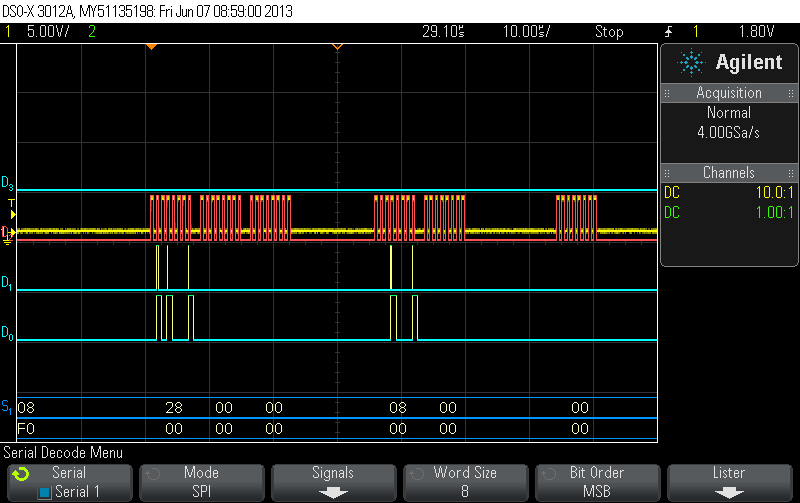800x503 pixels.
Task: Click the 4.00GSa/s sample rate
Action: pyautogui.click(x=729, y=133)
